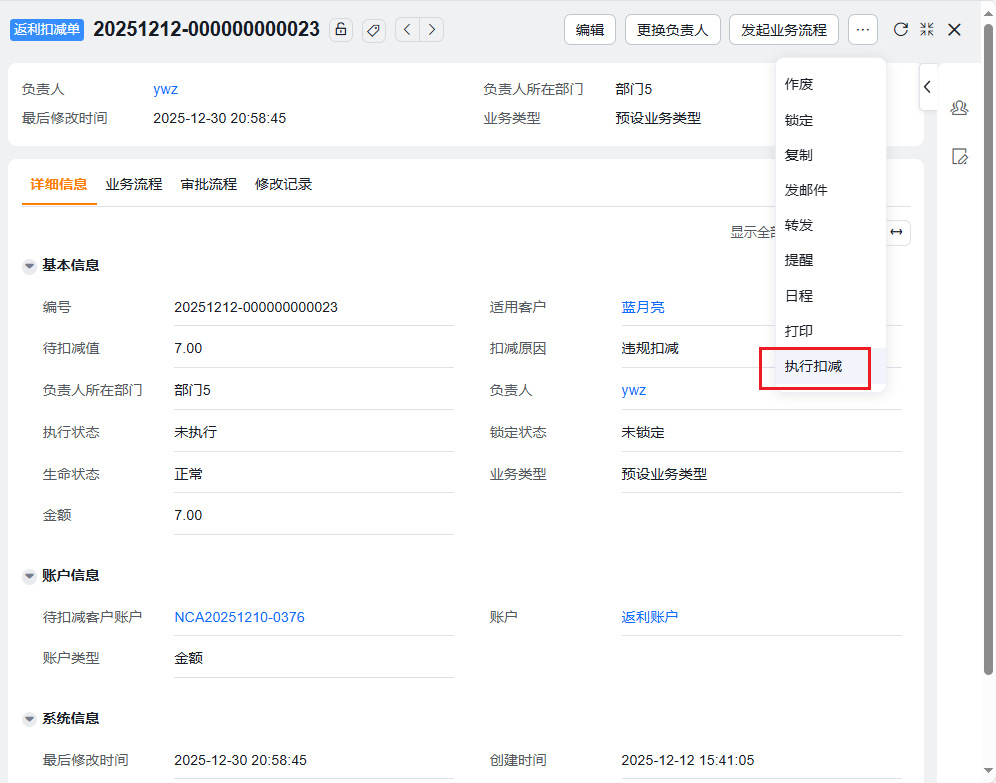Choose 作废 from the dropdown menu
The height and width of the screenshot is (783, 996).
point(831,84)
